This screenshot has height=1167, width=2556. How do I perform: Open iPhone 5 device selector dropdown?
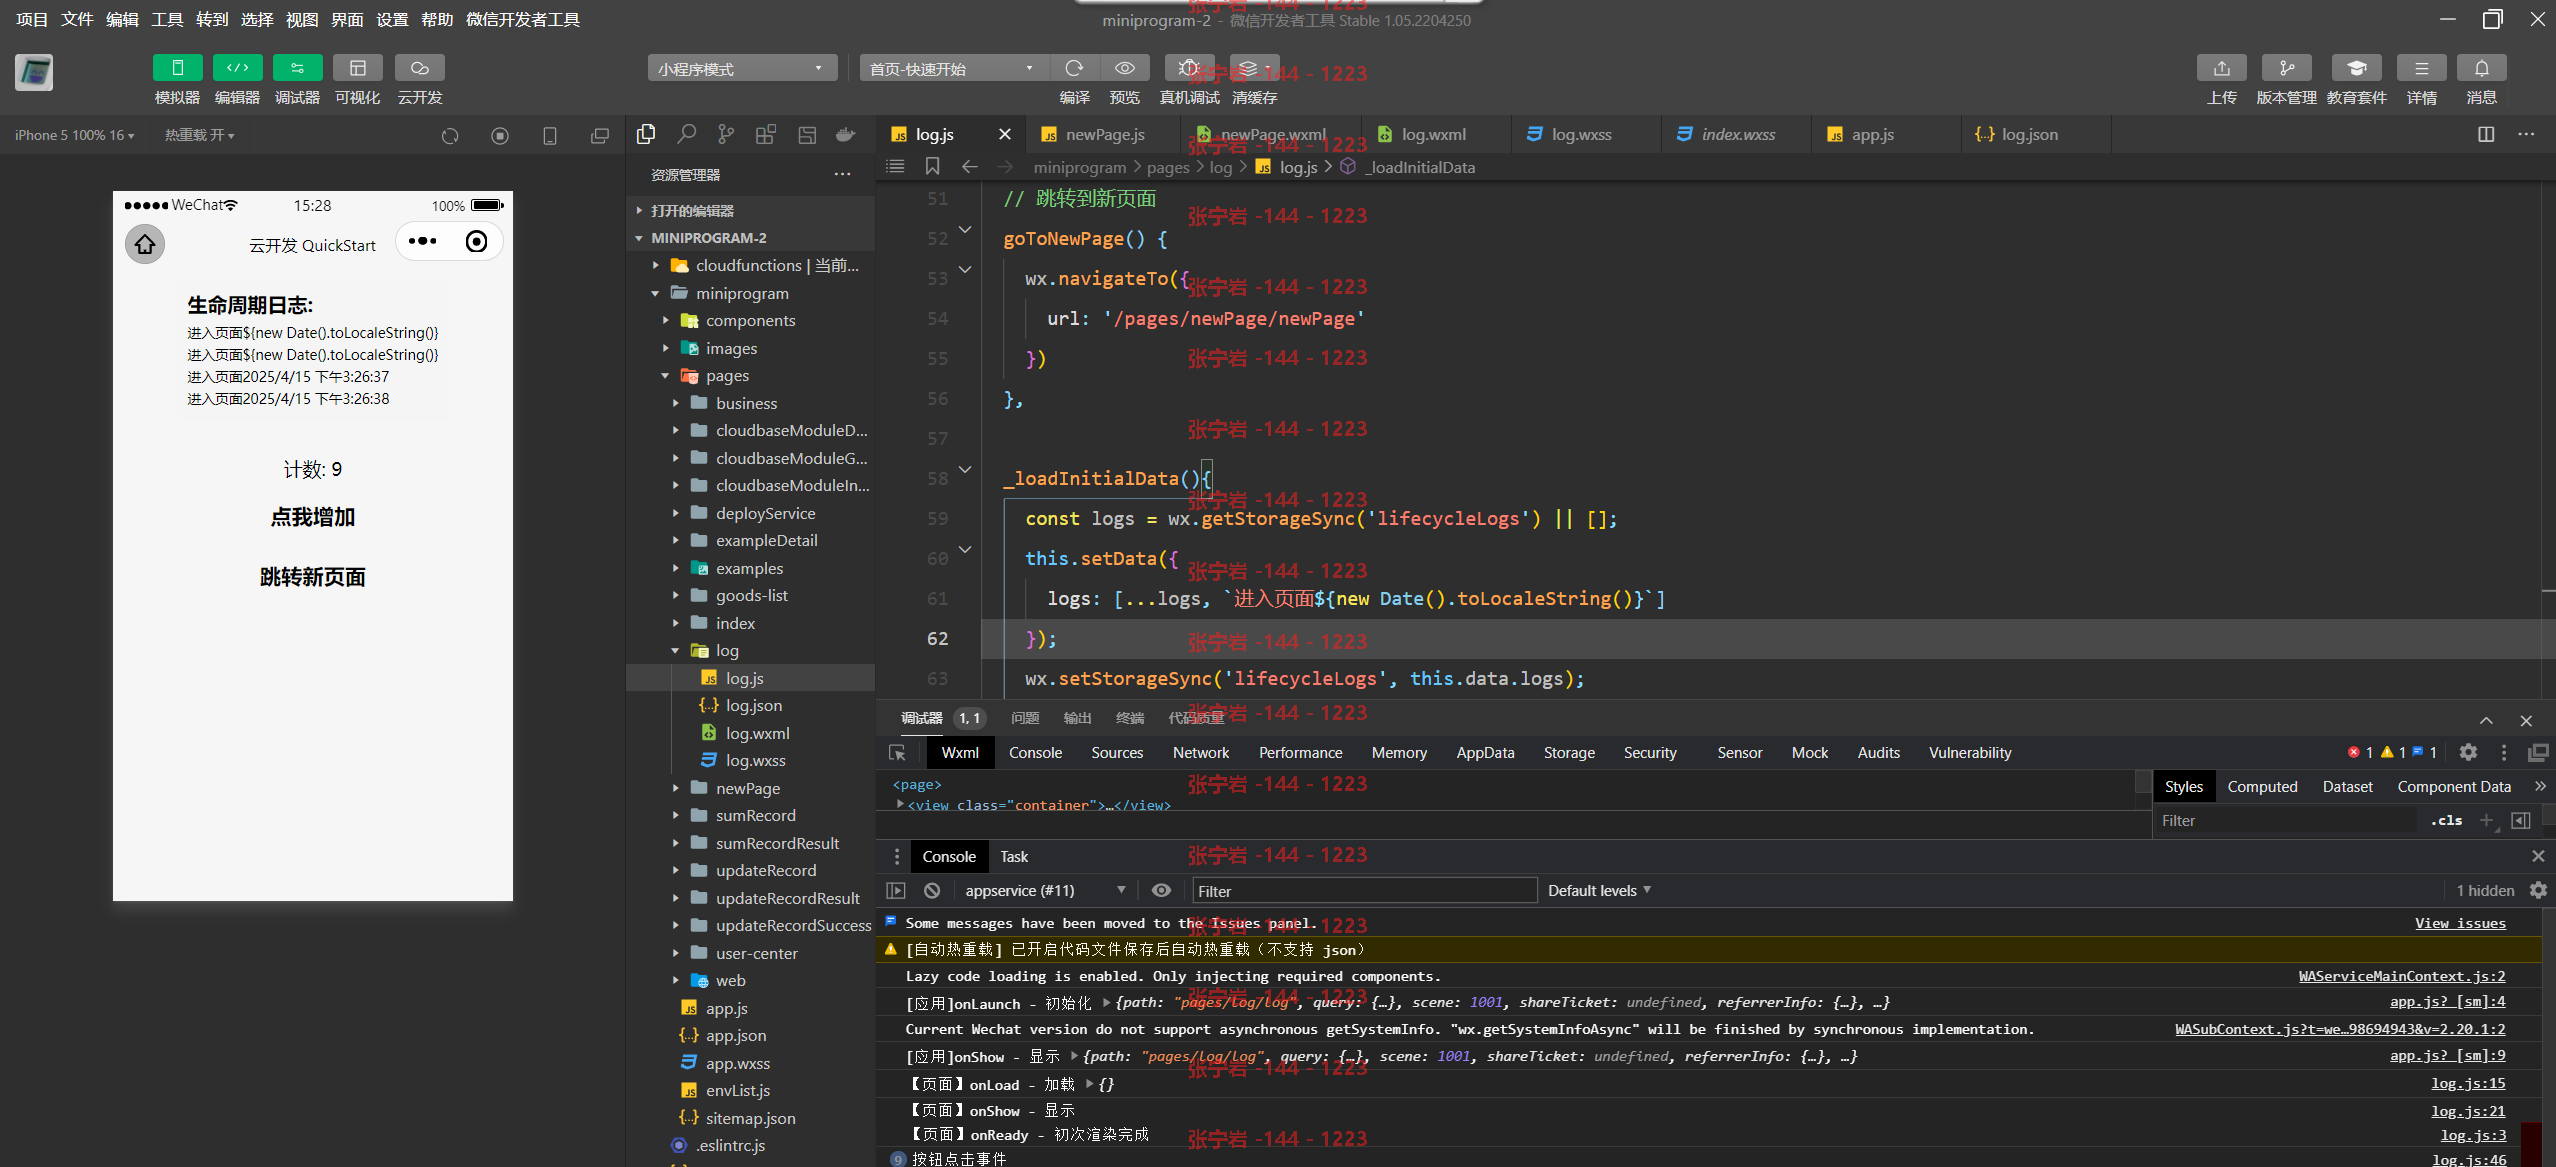click(74, 135)
